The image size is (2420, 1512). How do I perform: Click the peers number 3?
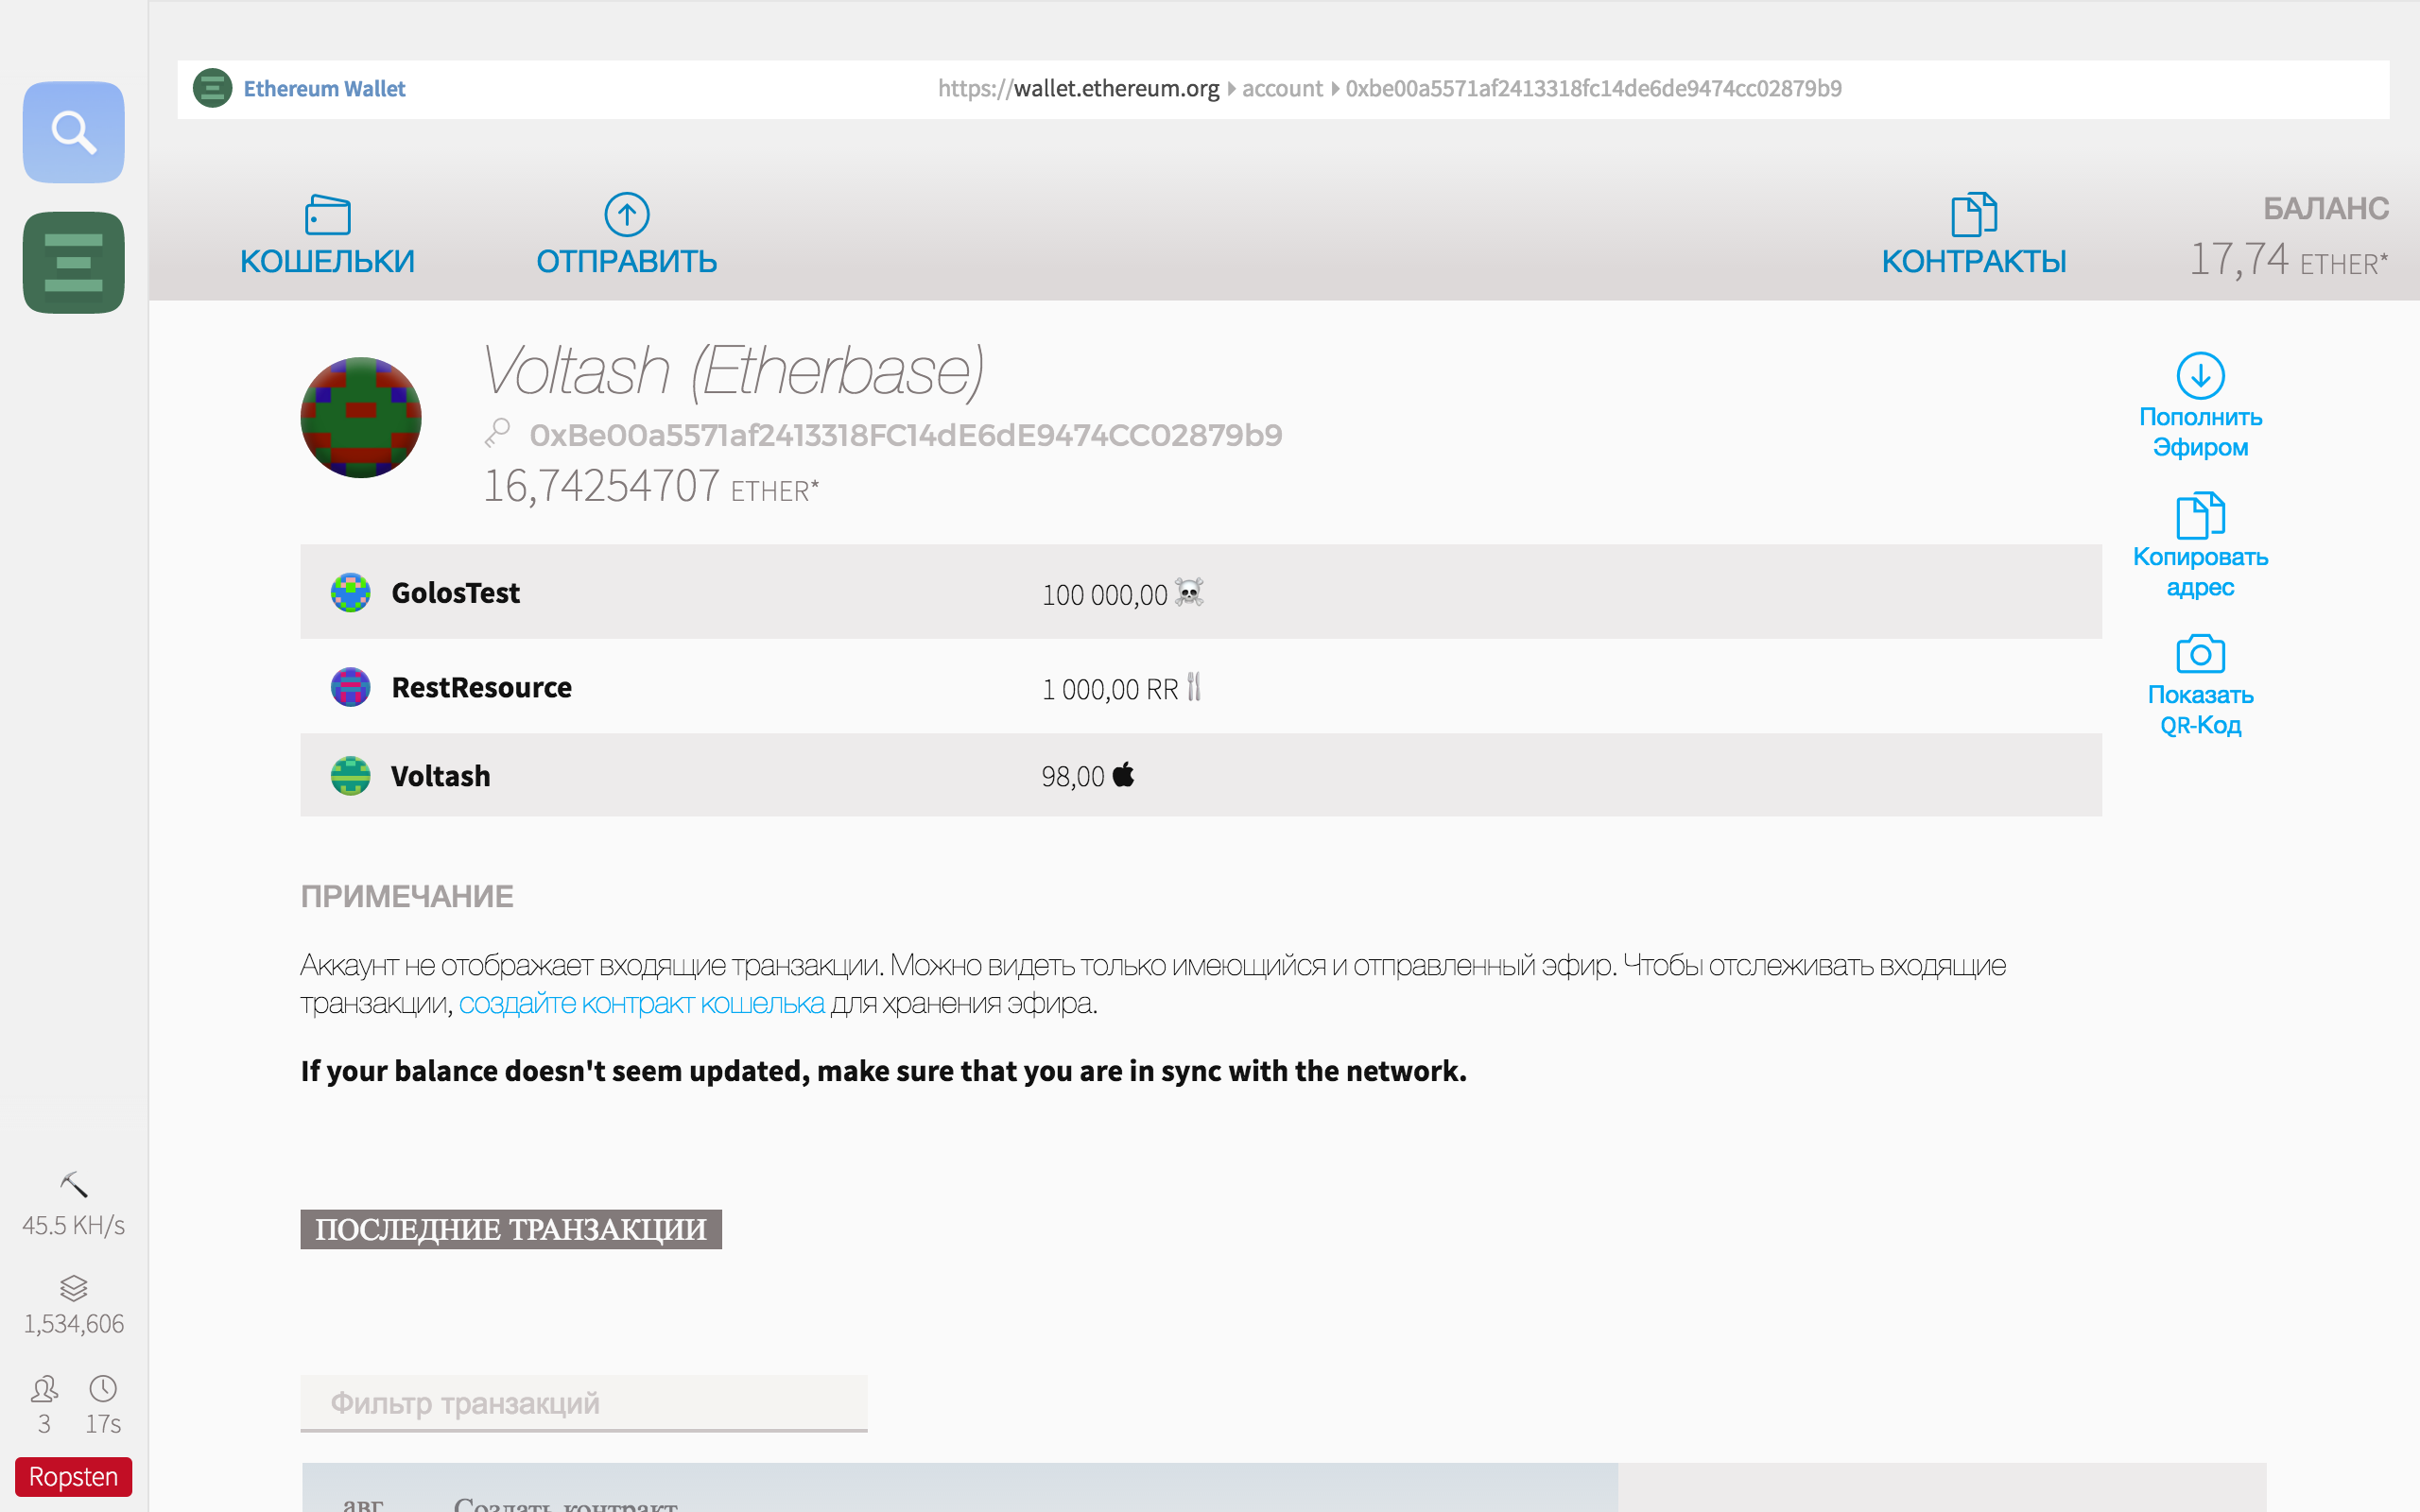44,1424
